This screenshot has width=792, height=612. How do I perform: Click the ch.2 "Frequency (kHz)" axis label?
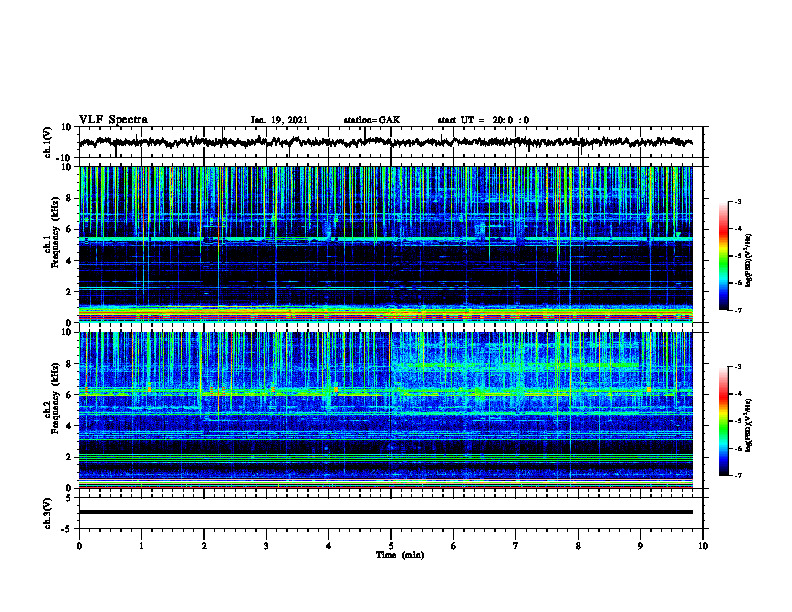(x=55, y=398)
